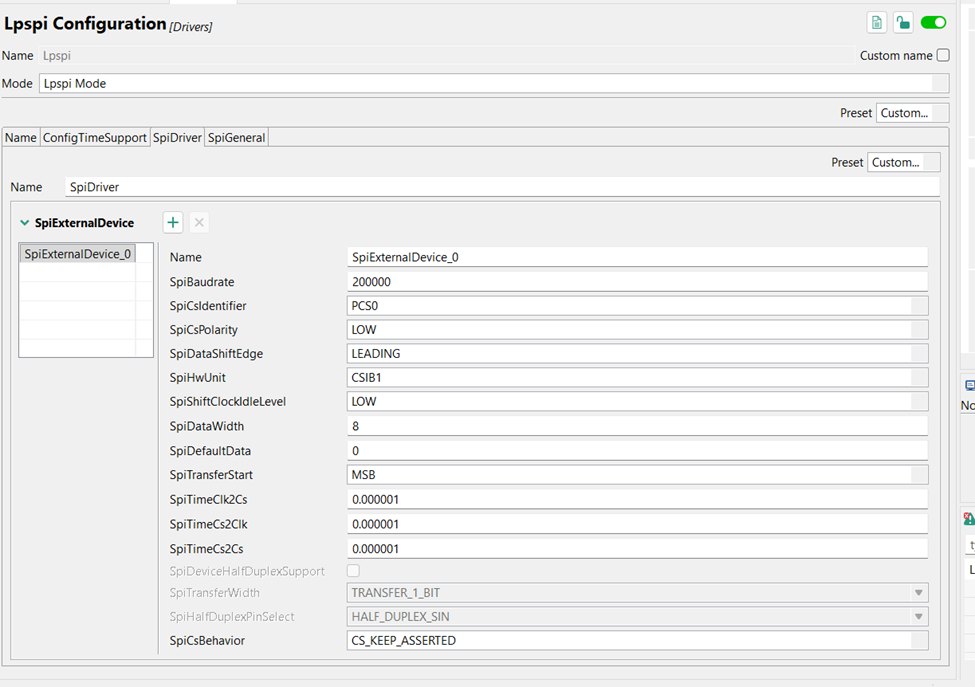Click the green unlock padlock icon
The width and height of the screenshot is (975, 687).
903,23
